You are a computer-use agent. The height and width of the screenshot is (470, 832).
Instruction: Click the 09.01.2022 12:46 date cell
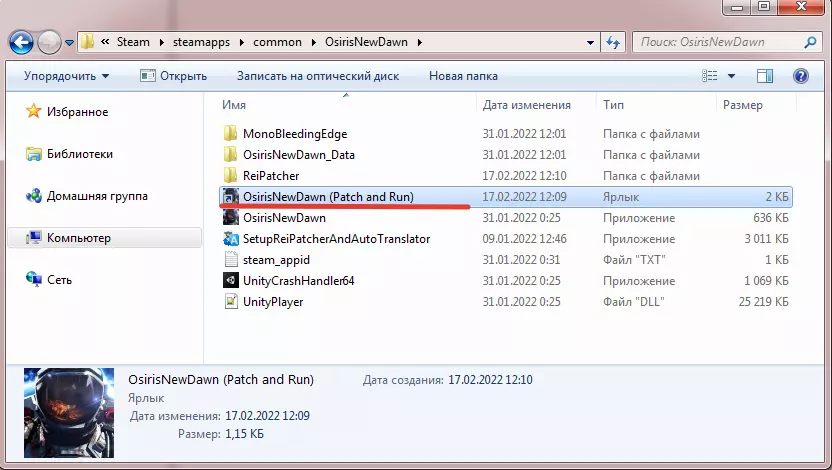524,239
